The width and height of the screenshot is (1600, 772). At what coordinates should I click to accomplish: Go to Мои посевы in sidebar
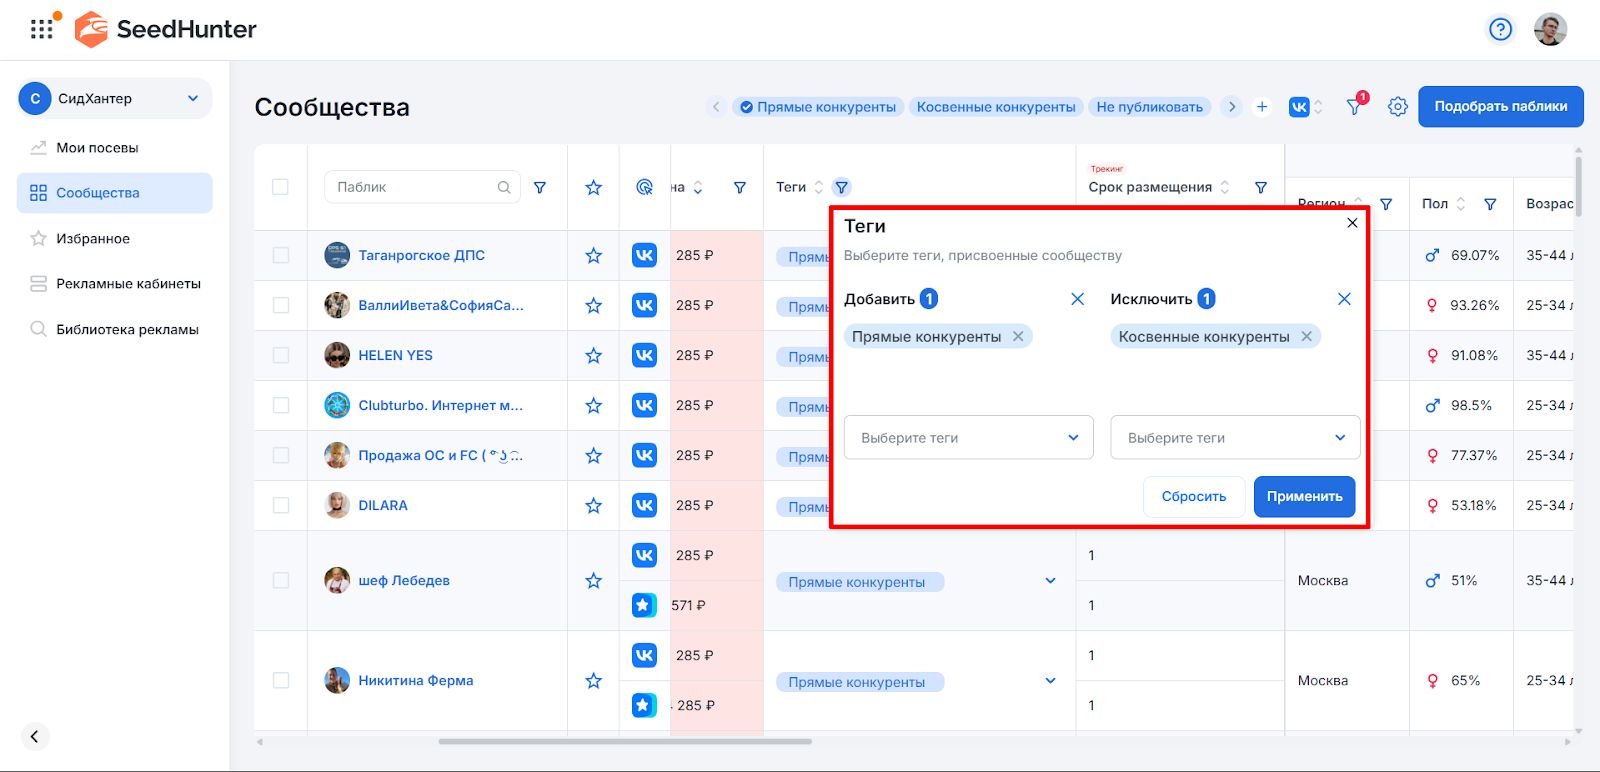(97, 148)
